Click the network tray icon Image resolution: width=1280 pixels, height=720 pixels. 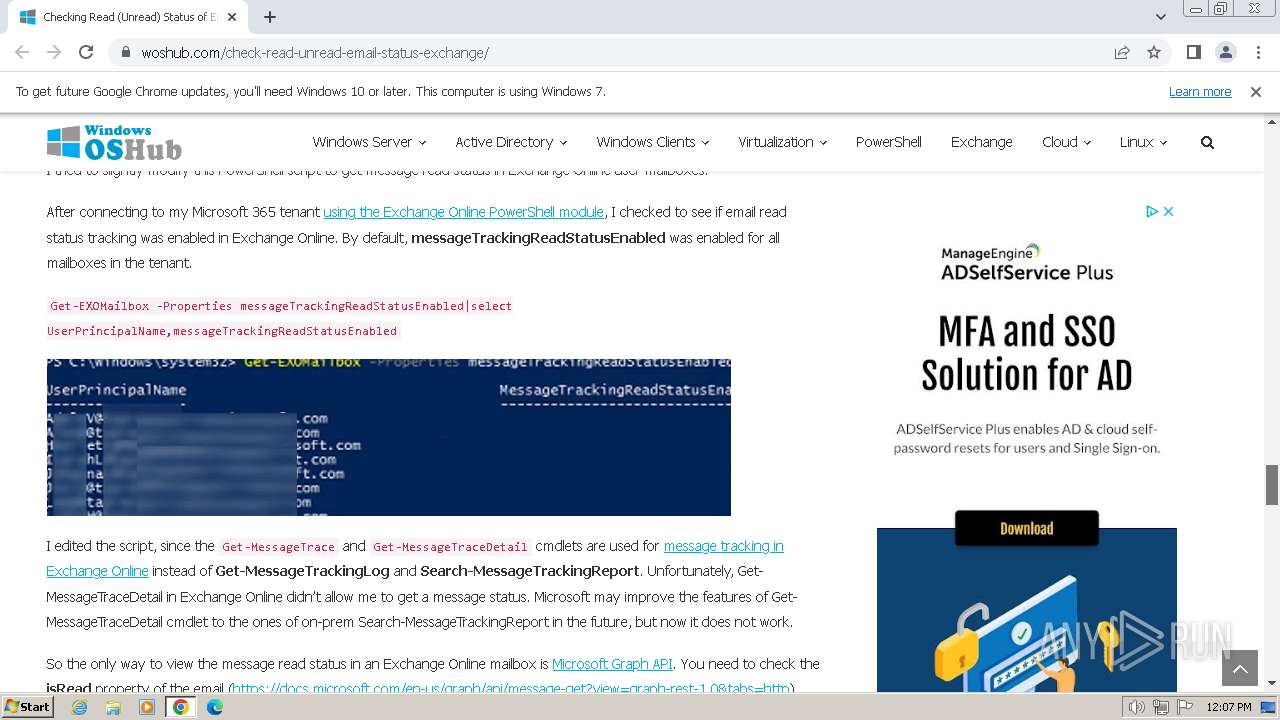click(1160, 707)
